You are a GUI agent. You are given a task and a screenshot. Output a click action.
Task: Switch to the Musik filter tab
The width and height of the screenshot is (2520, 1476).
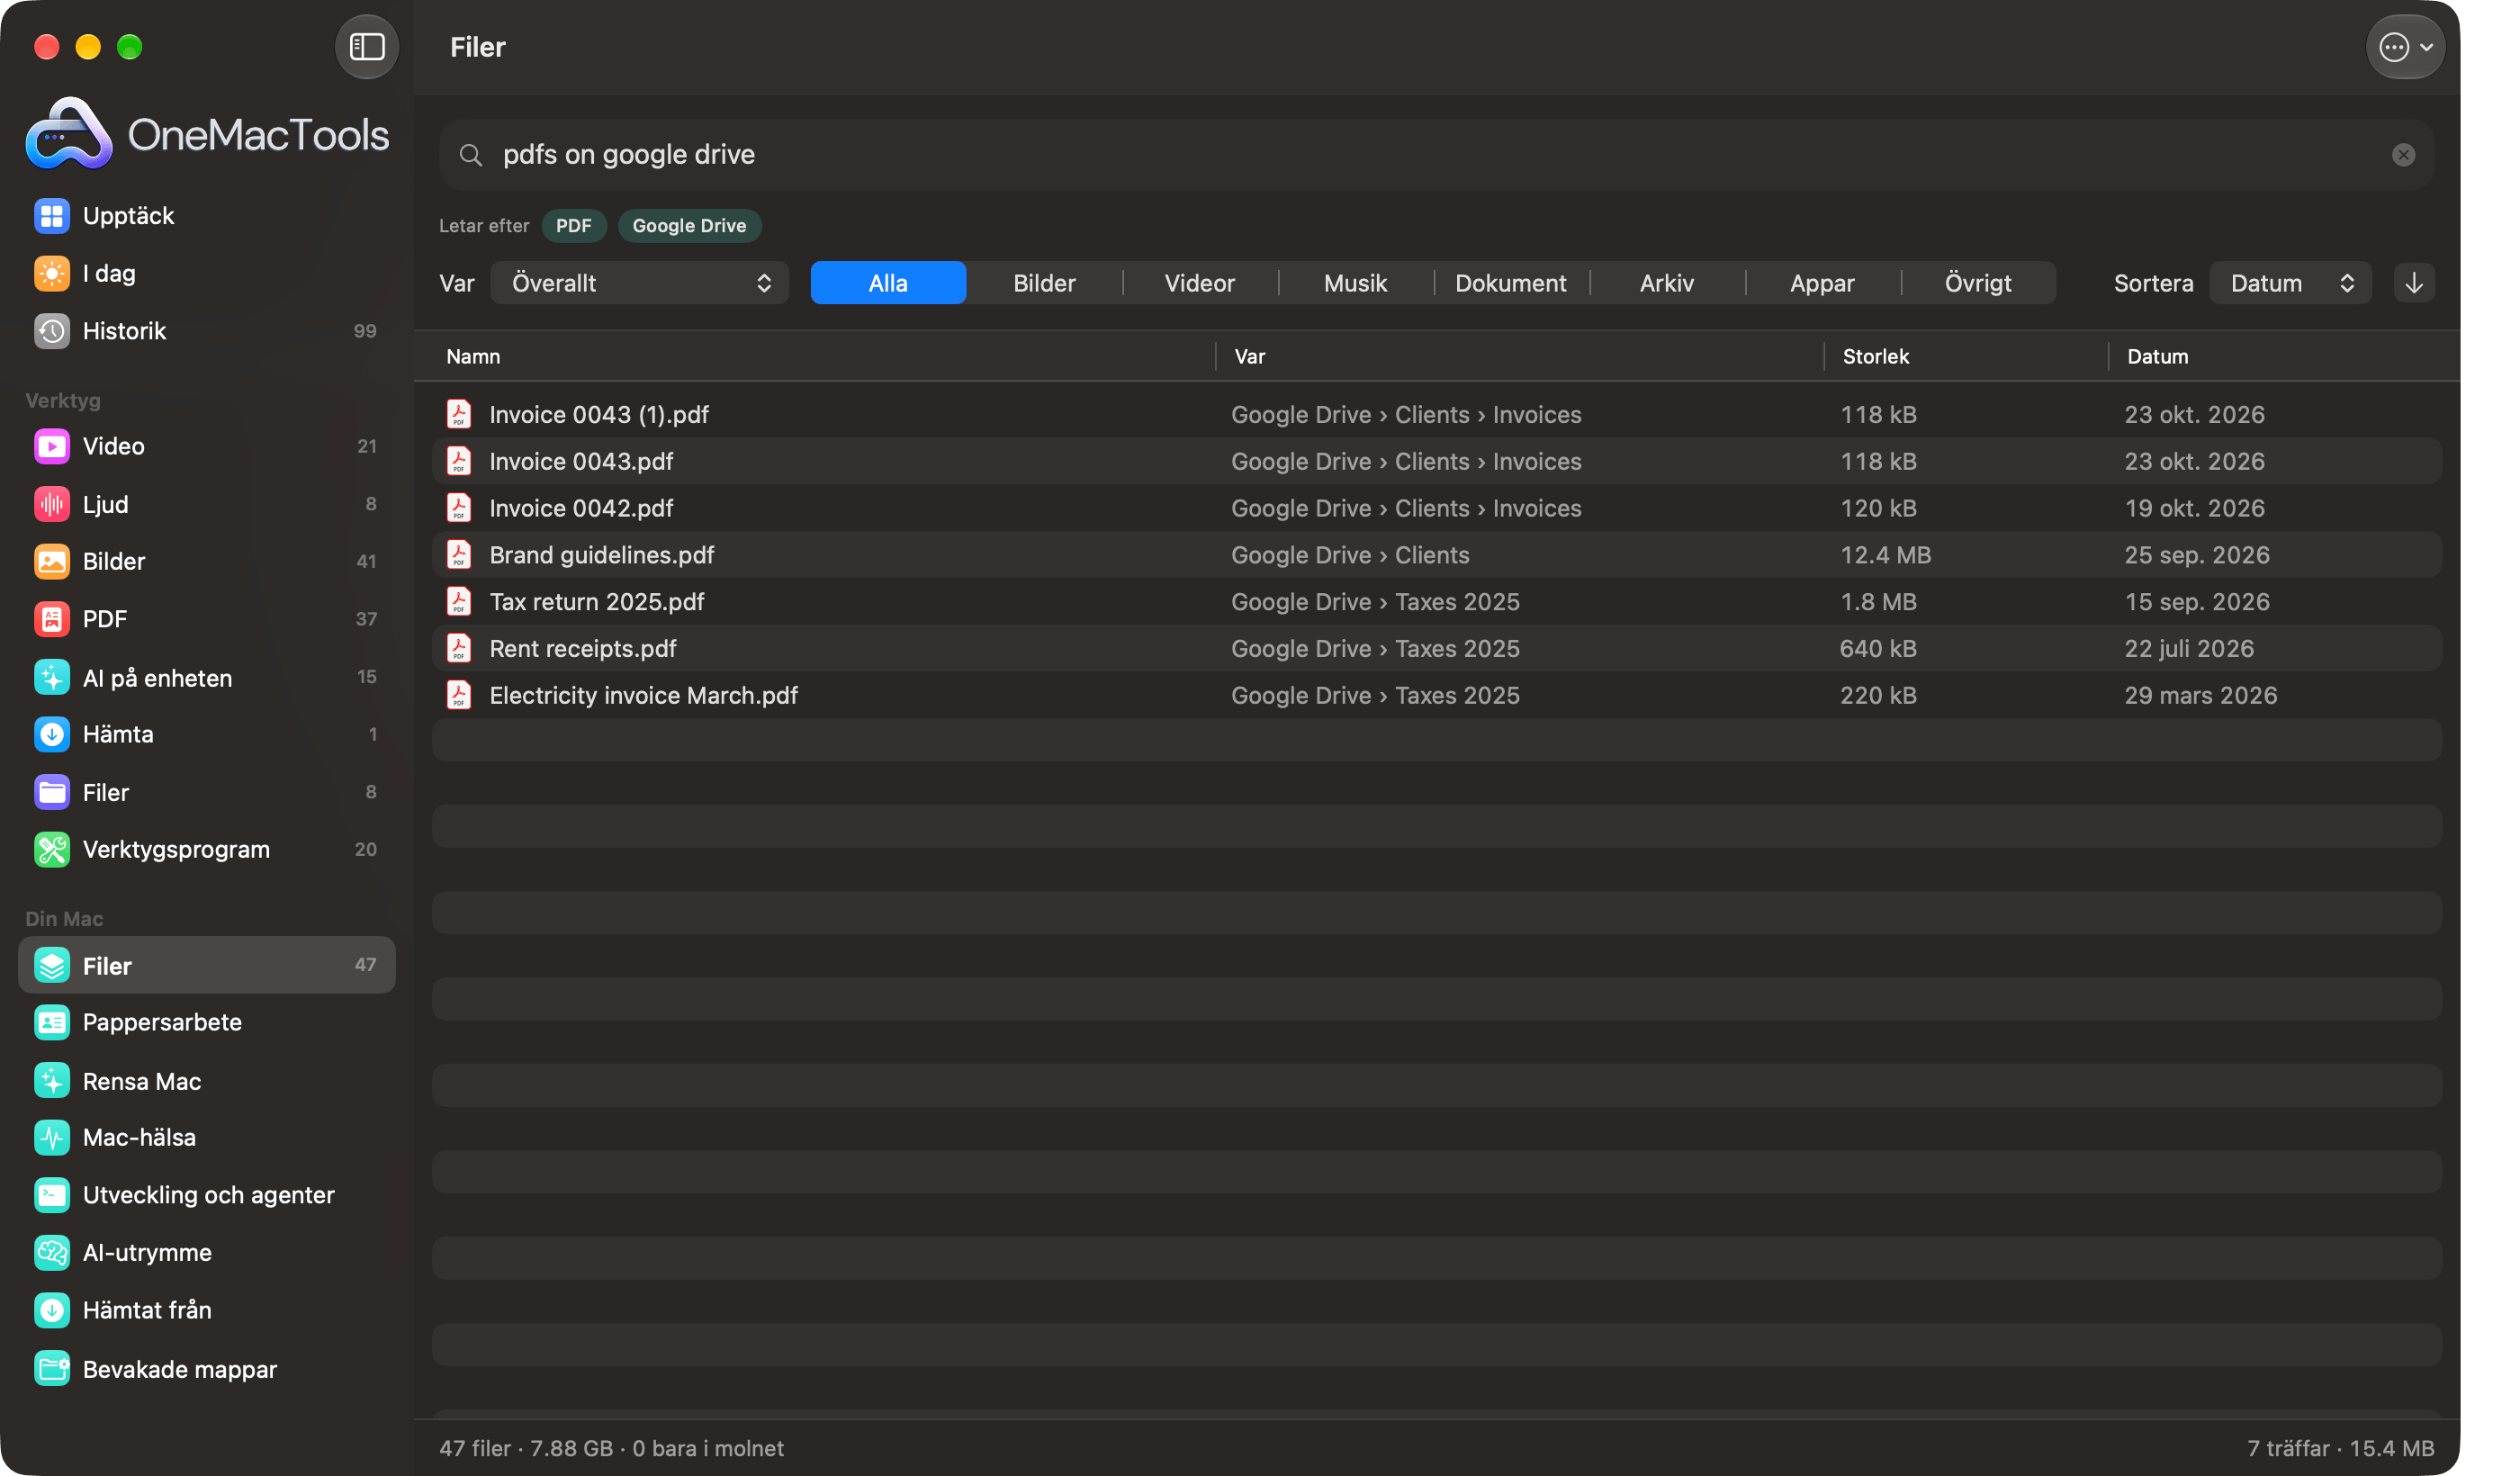click(x=1355, y=283)
